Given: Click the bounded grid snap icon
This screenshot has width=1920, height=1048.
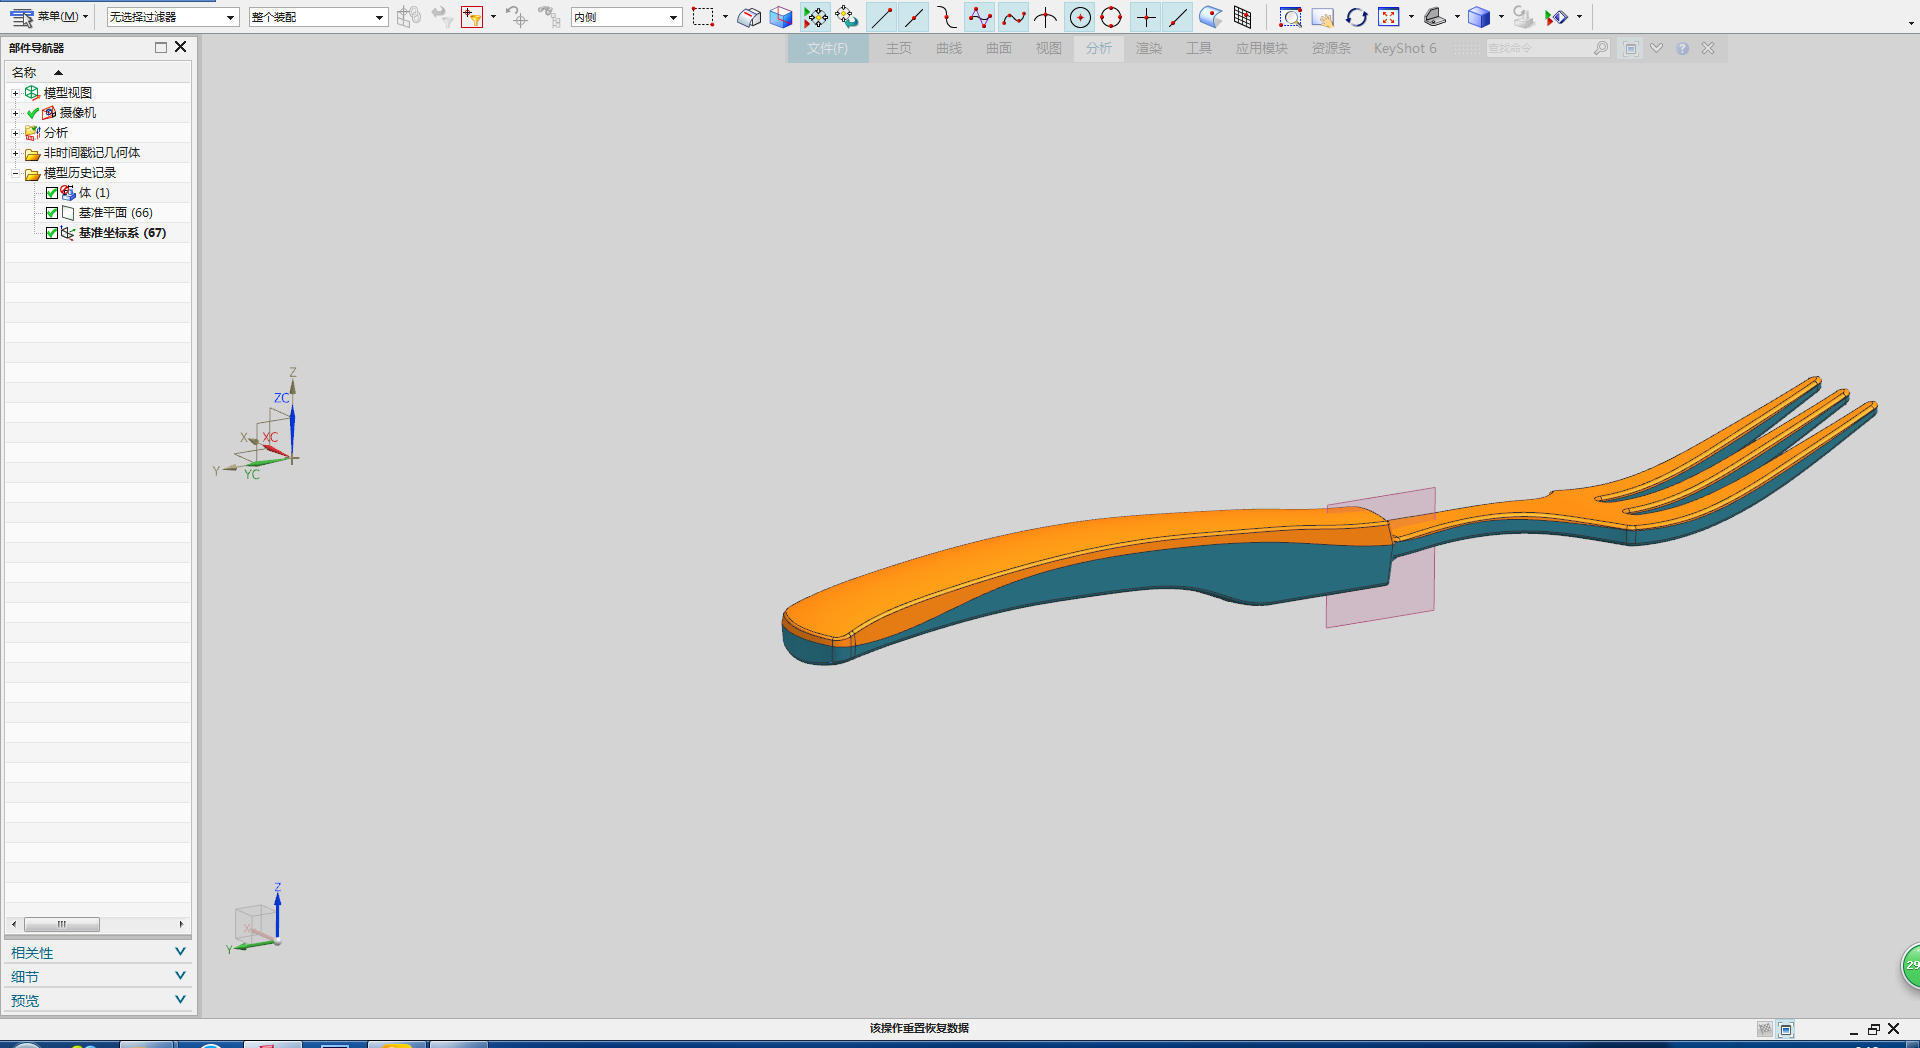Looking at the screenshot, I should pyautogui.click(x=1243, y=17).
